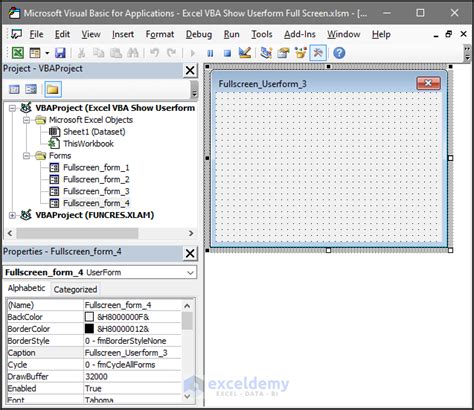This screenshot has height=410, width=474.
Task: Collapse the VBAProject (Excel VBA Show Userform) node
Action: pos(12,108)
